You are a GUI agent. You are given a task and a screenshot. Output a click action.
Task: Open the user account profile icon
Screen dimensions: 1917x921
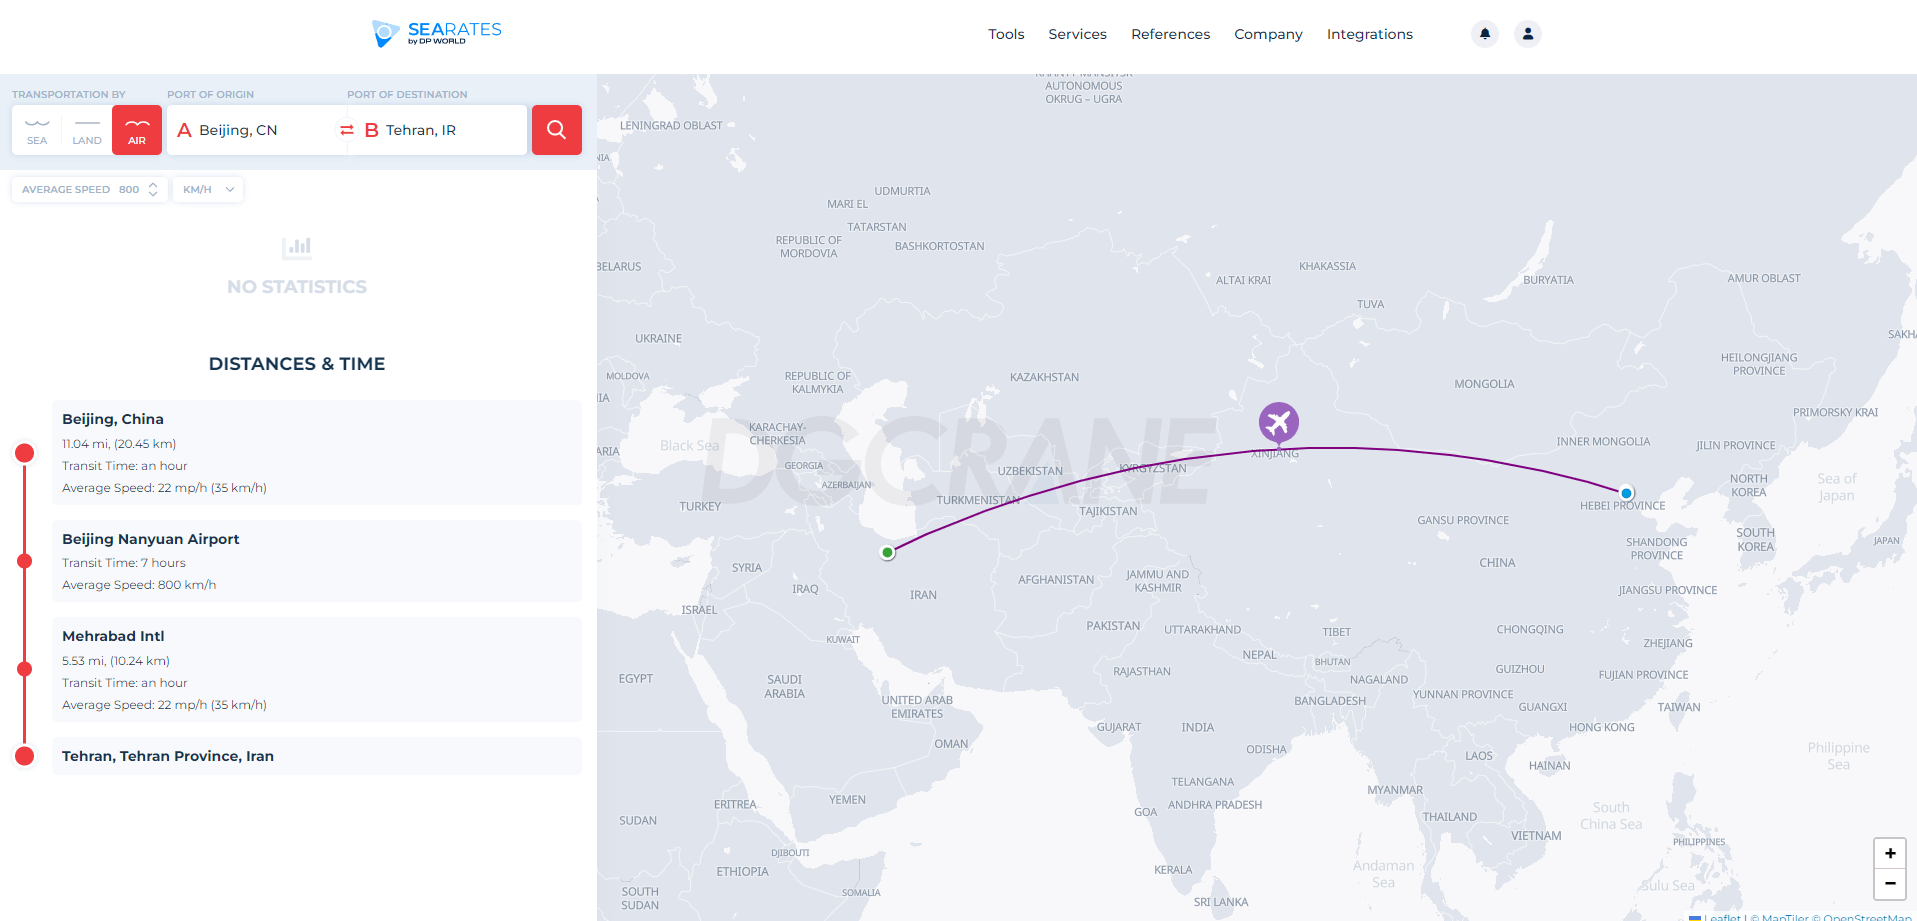[x=1528, y=34]
